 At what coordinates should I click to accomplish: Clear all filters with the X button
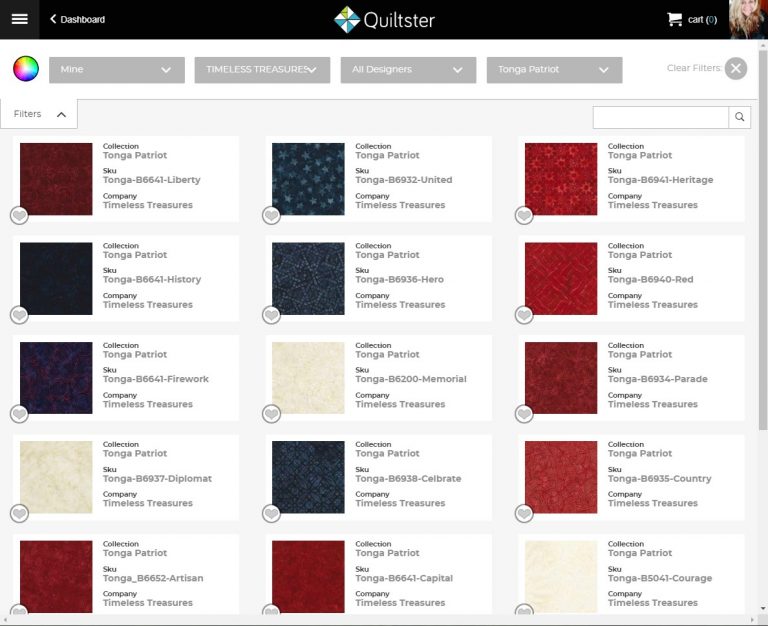pos(736,68)
